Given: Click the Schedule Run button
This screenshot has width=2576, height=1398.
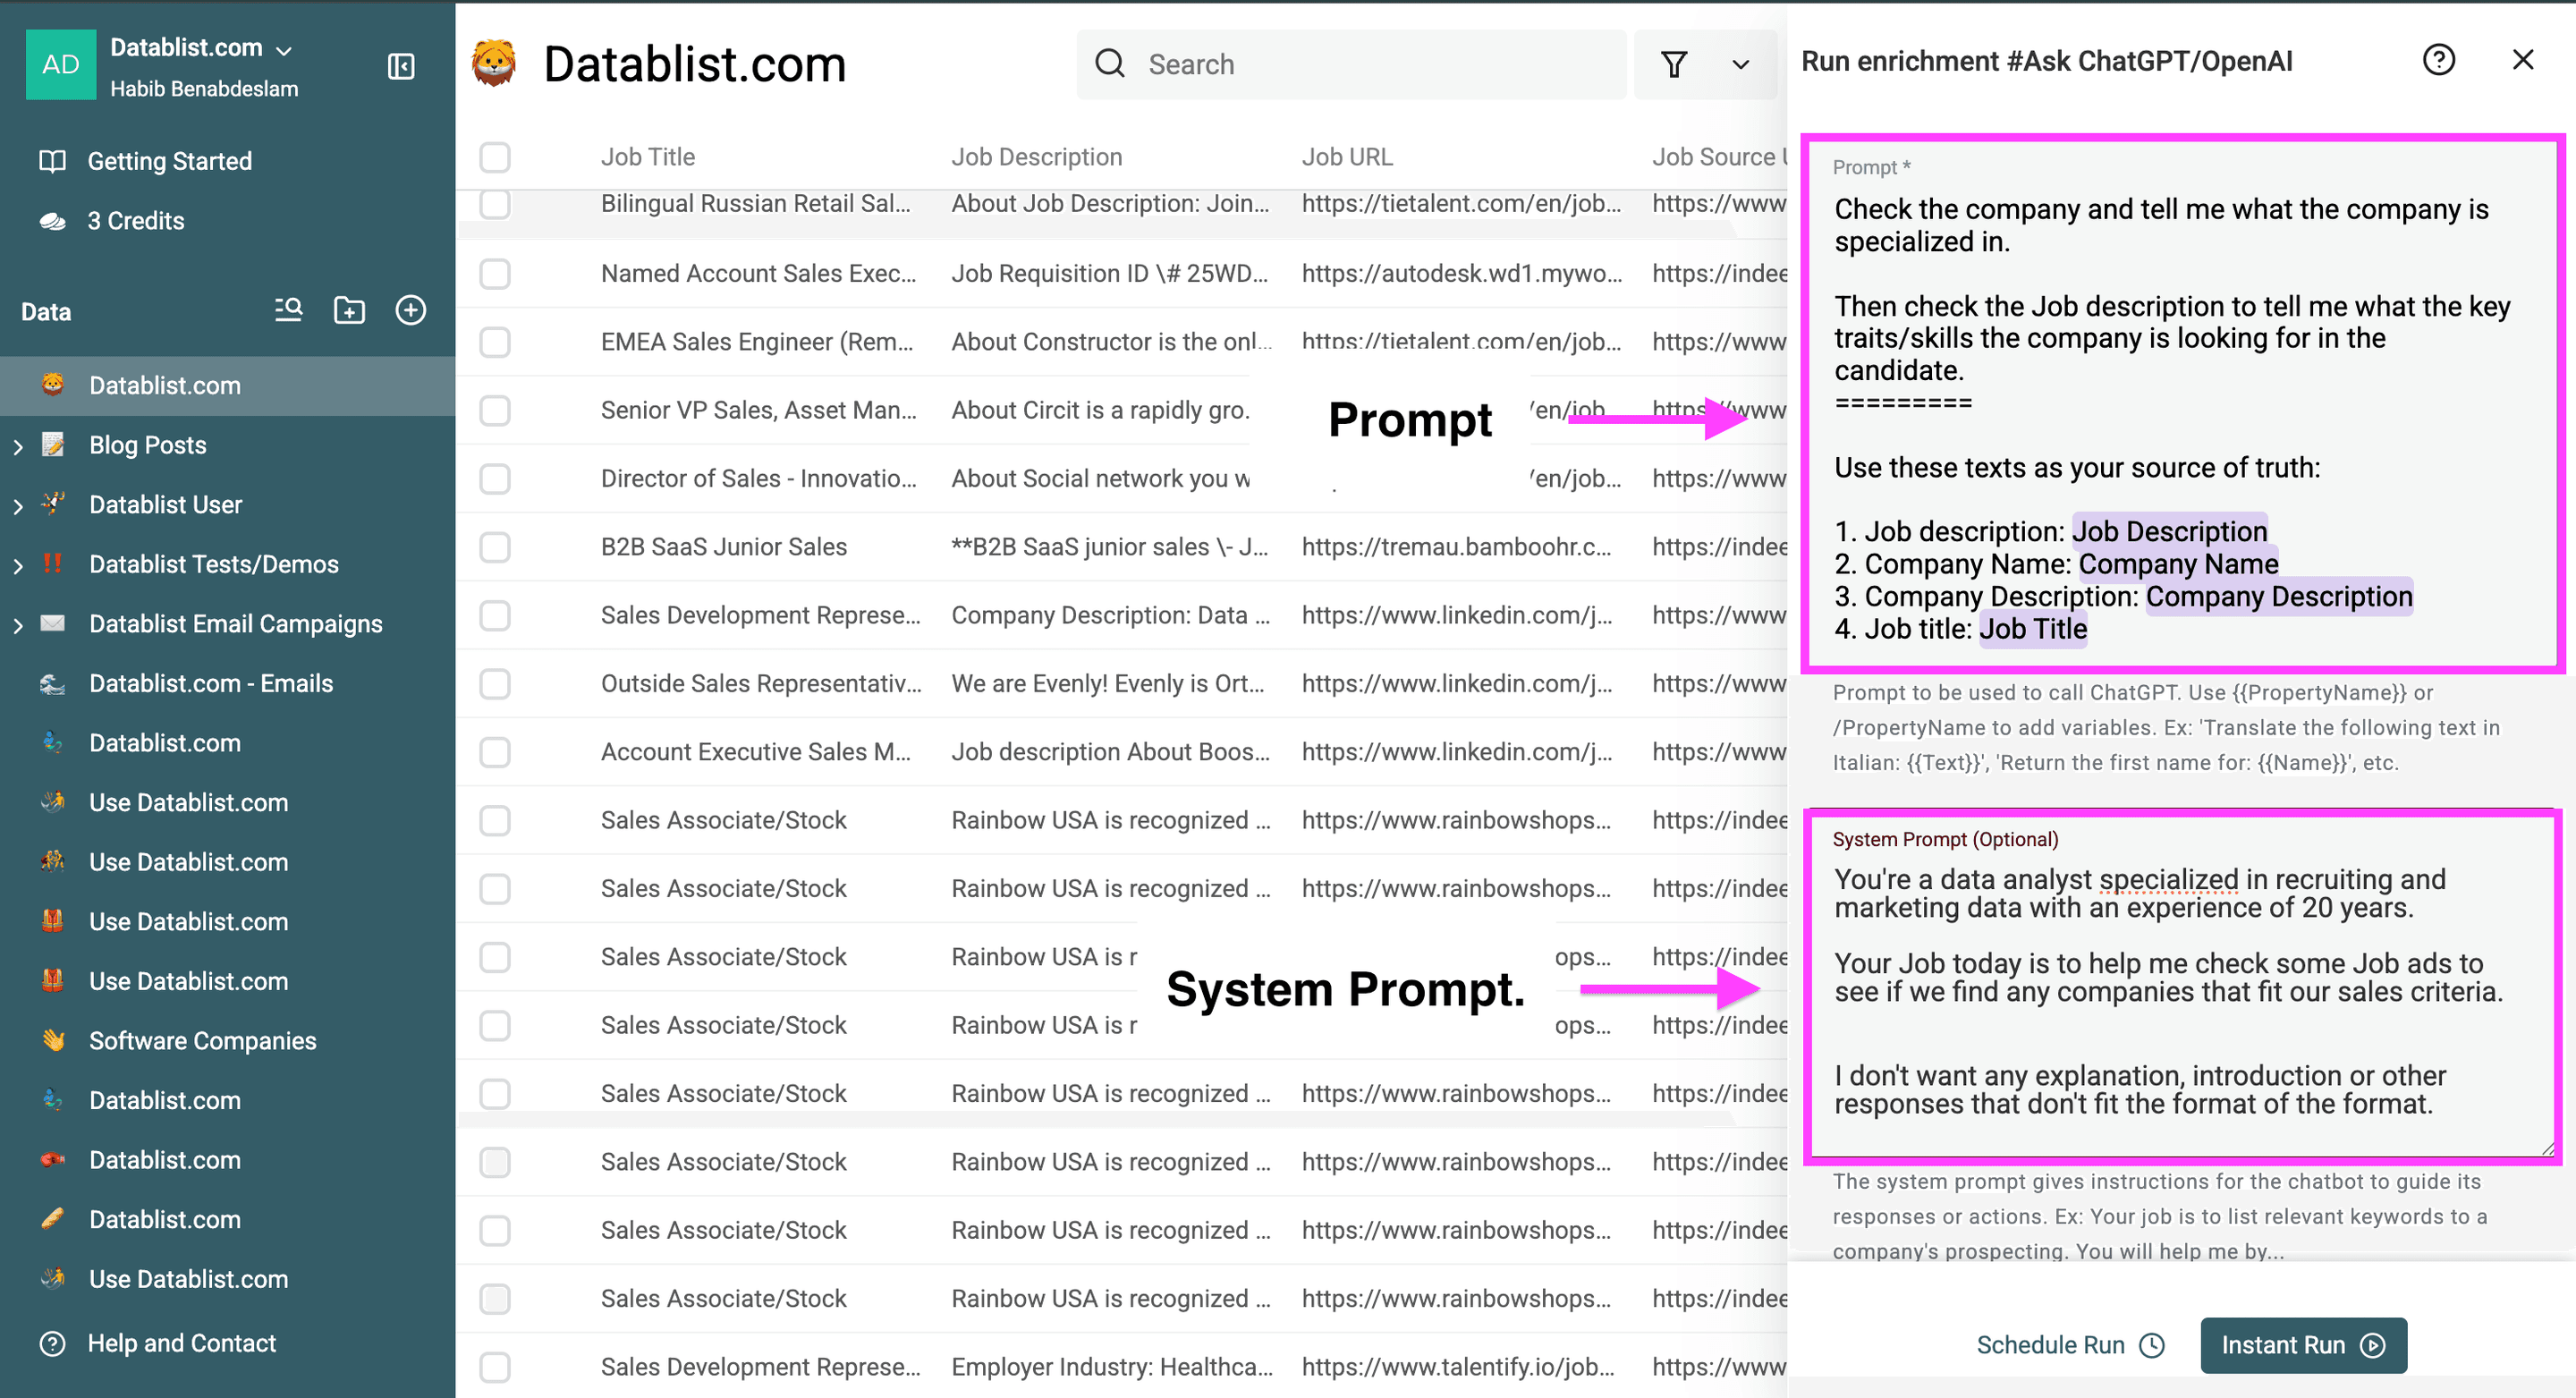Looking at the screenshot, I should (2070, 1345).
